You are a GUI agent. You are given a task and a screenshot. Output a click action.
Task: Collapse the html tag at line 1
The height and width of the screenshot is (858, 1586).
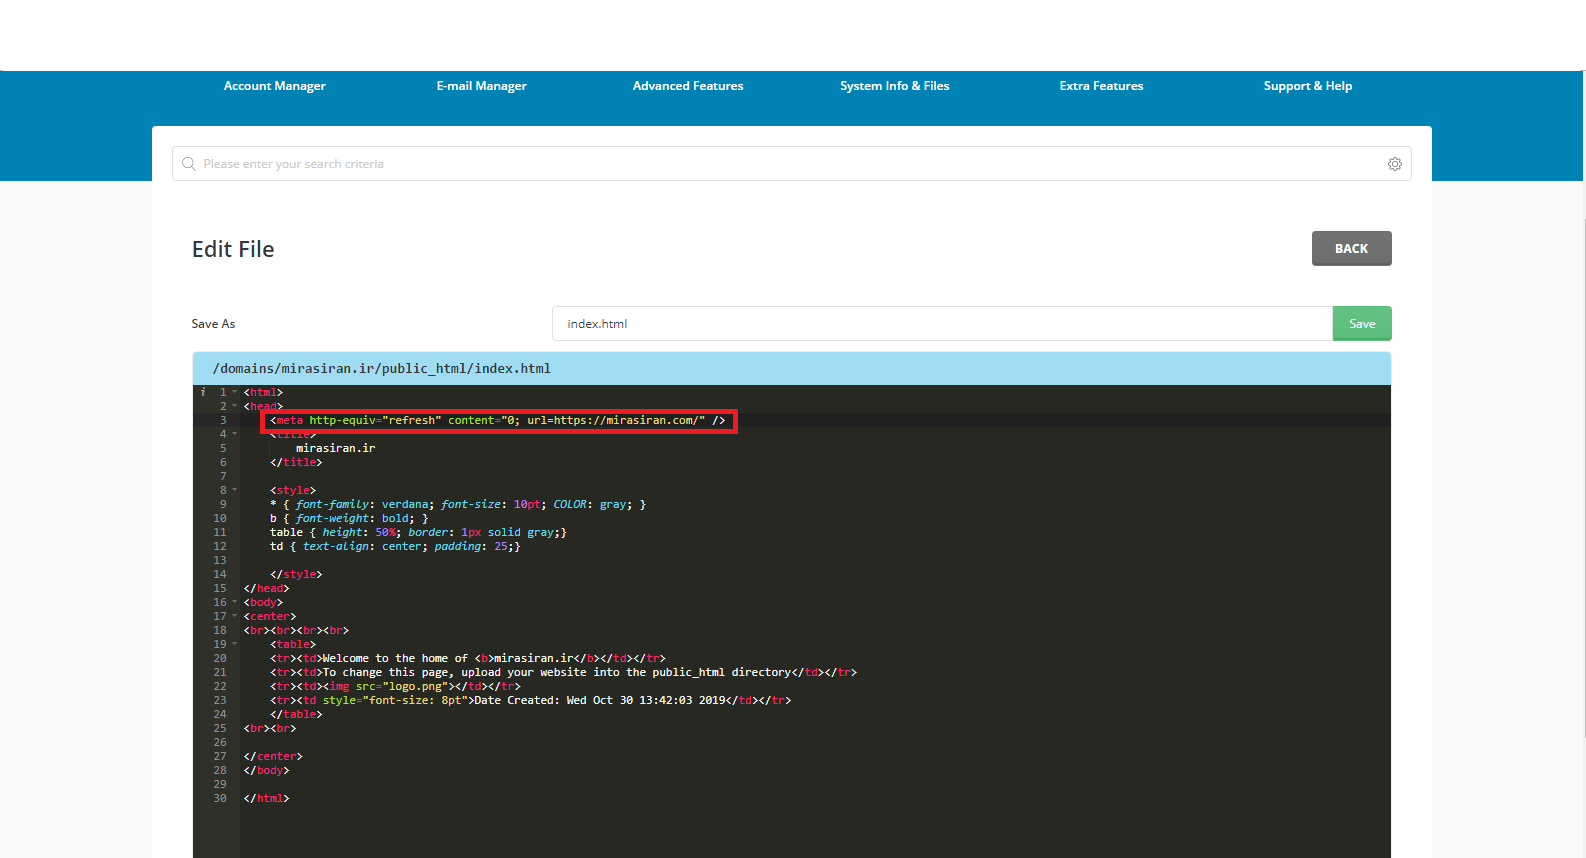point(235,392)
